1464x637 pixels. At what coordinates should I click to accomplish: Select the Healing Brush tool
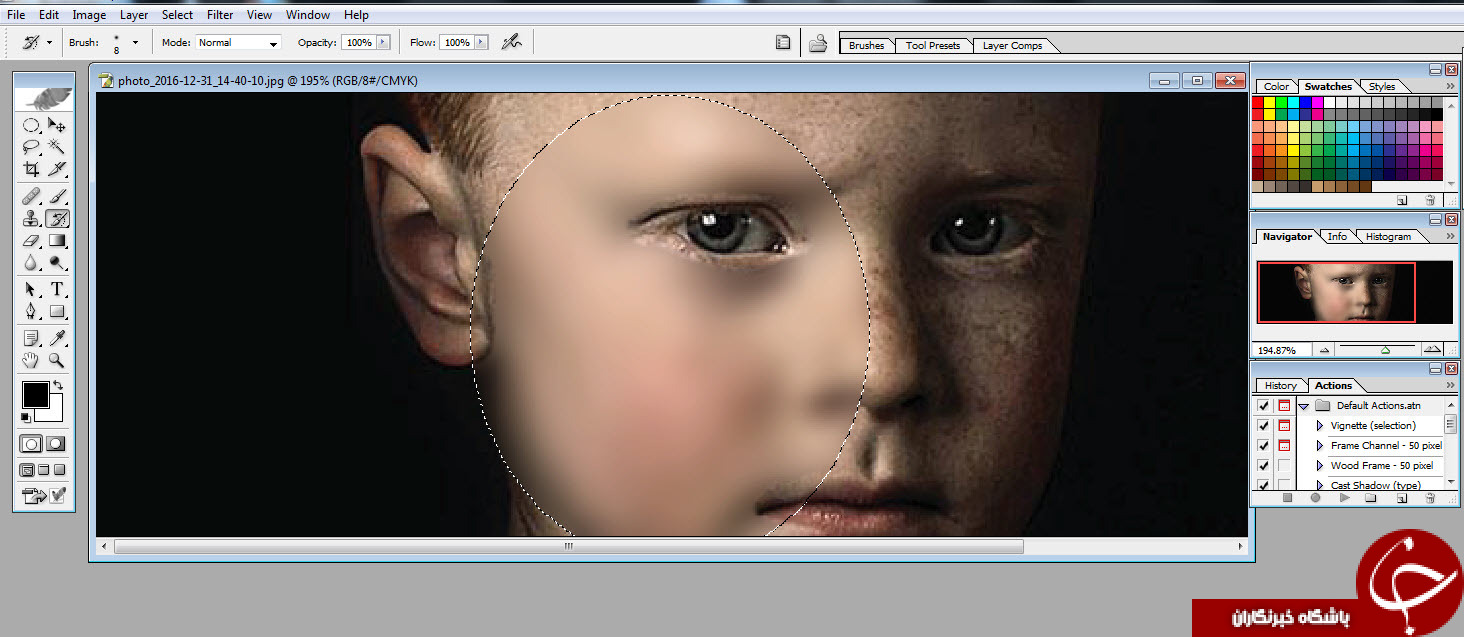point(32,196)
